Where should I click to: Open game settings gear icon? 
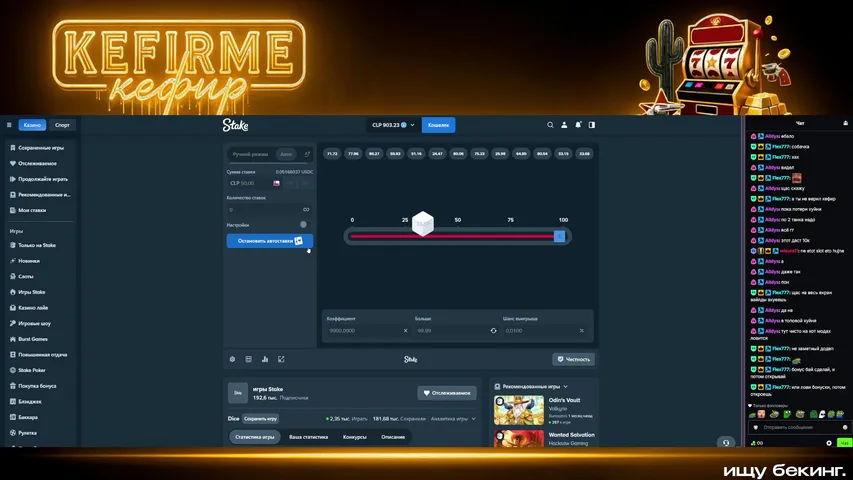coord(232,359)
